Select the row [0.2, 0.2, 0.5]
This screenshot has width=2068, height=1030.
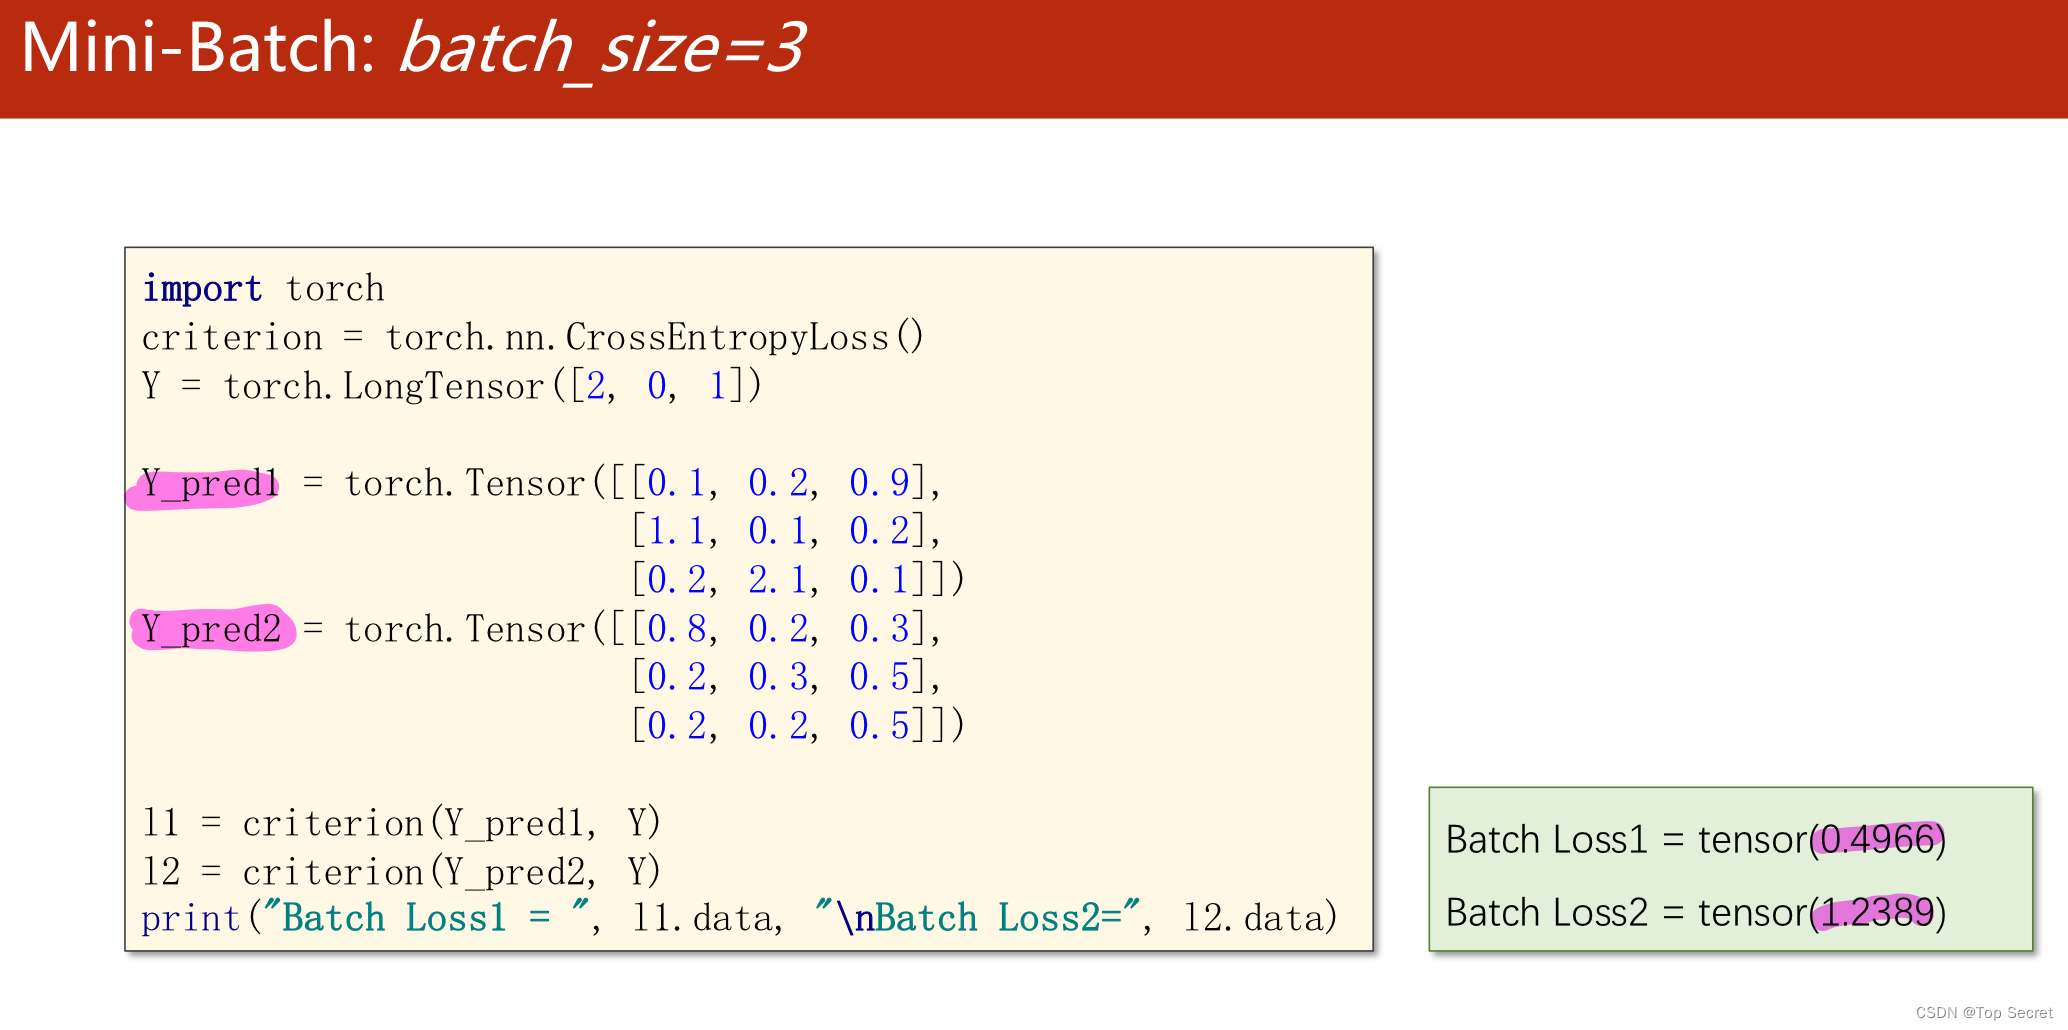pyautogui.click(x=778, y=725)
